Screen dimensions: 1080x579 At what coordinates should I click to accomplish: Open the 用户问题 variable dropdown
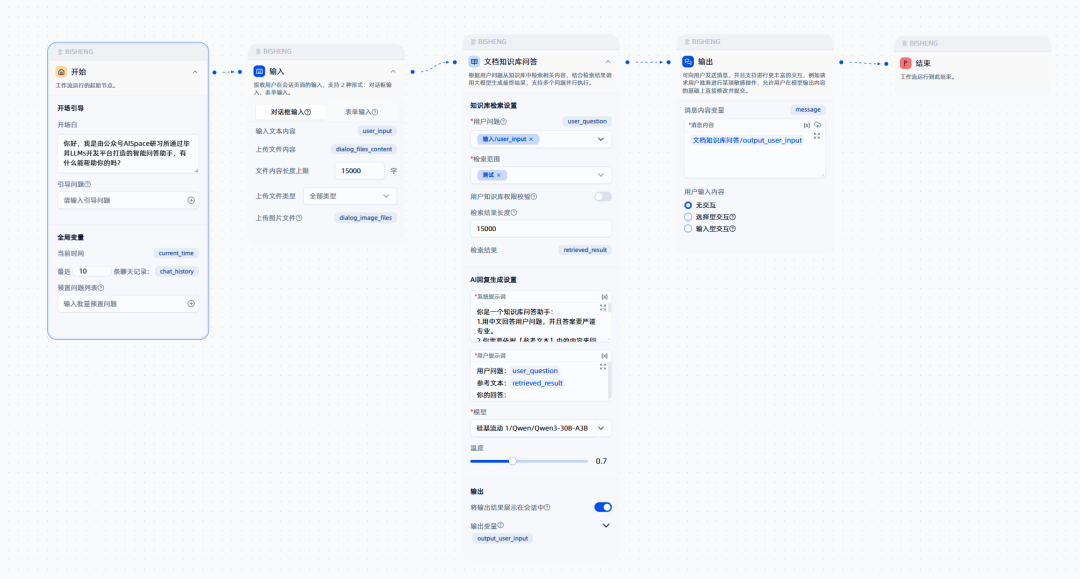point(541,139)
